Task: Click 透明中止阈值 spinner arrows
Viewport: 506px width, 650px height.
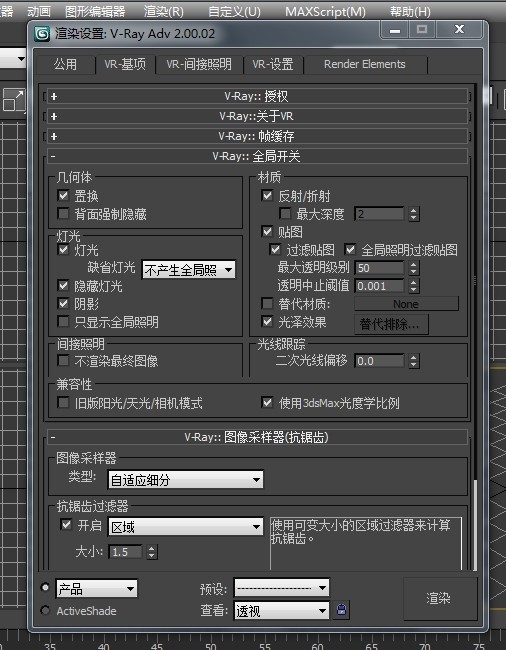Action: (x=414, y=286)
